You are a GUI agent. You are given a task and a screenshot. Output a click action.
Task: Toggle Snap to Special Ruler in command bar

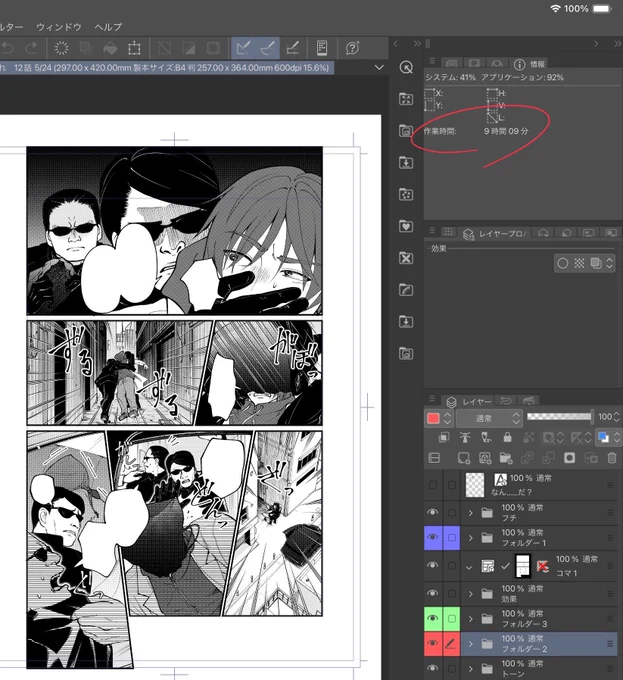268,48
